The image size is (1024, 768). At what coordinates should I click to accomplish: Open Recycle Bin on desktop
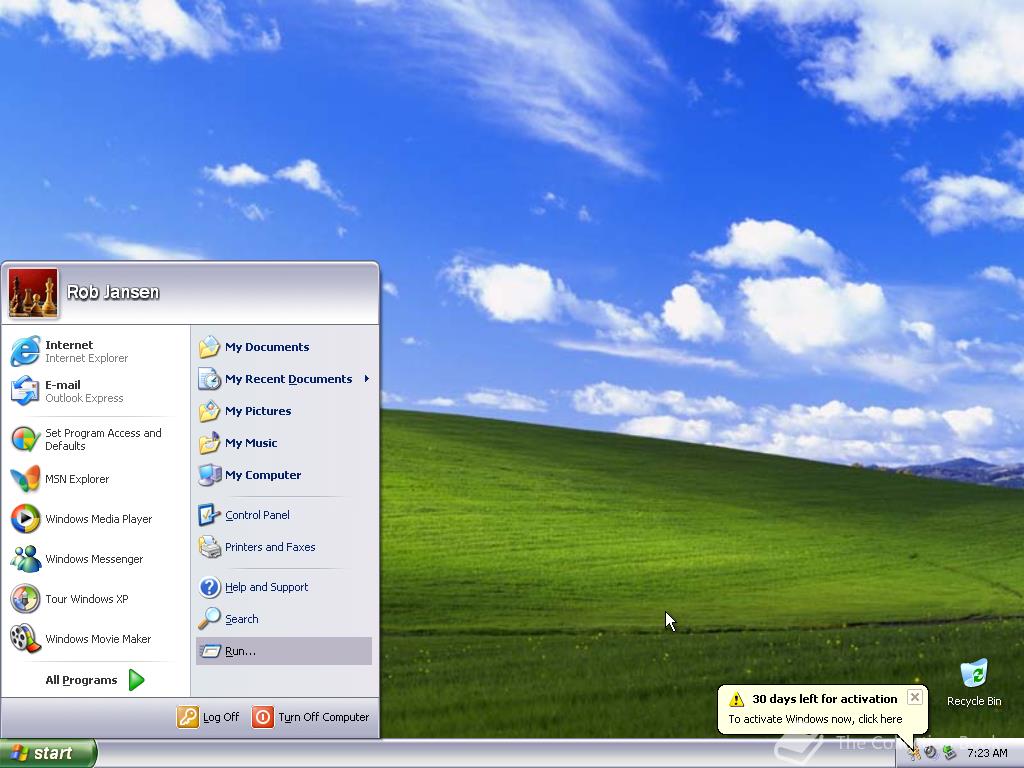(974, 674)
